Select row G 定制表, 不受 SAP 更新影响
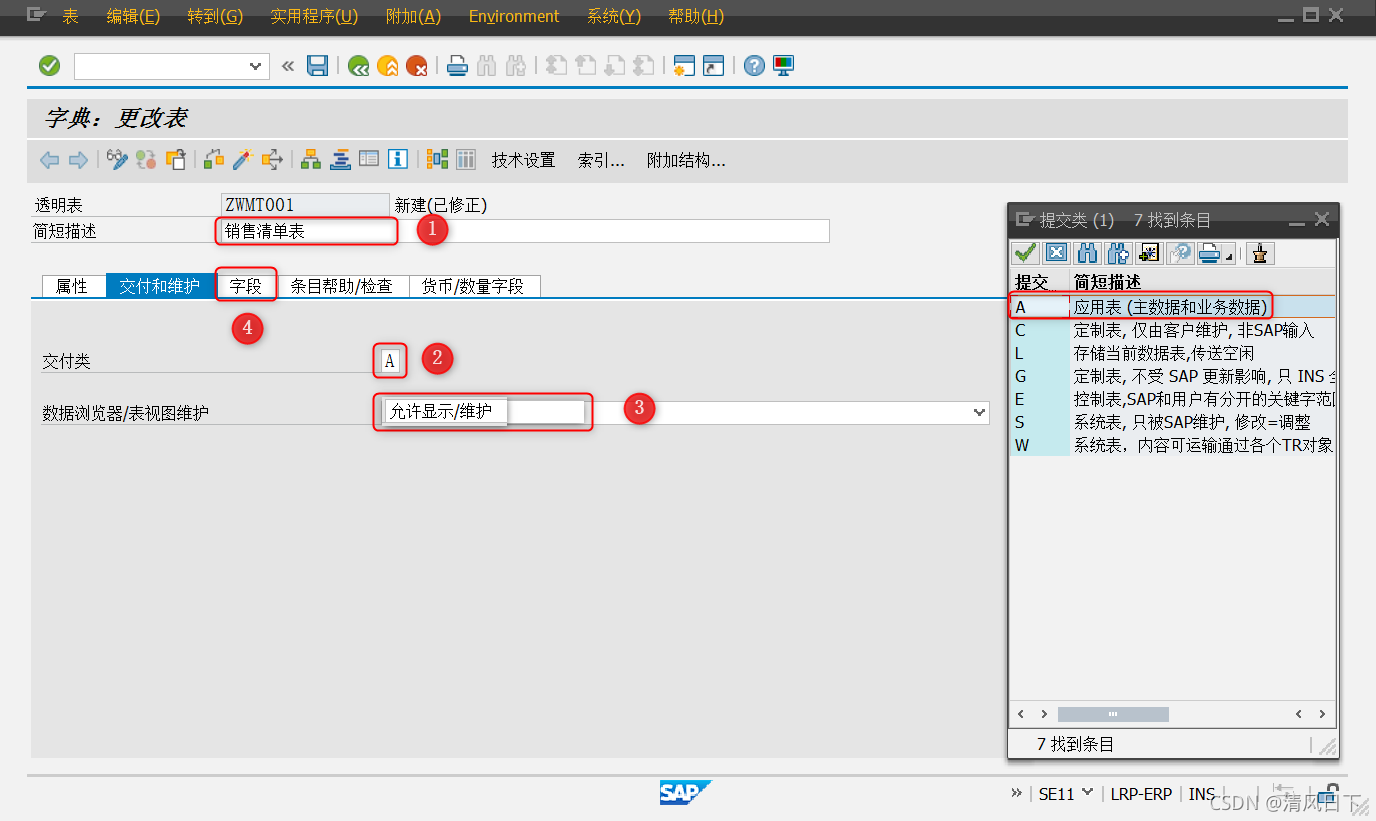The width and height of the screenshot is (1376, 821). pyautogui.click(x=1172, y=376)
